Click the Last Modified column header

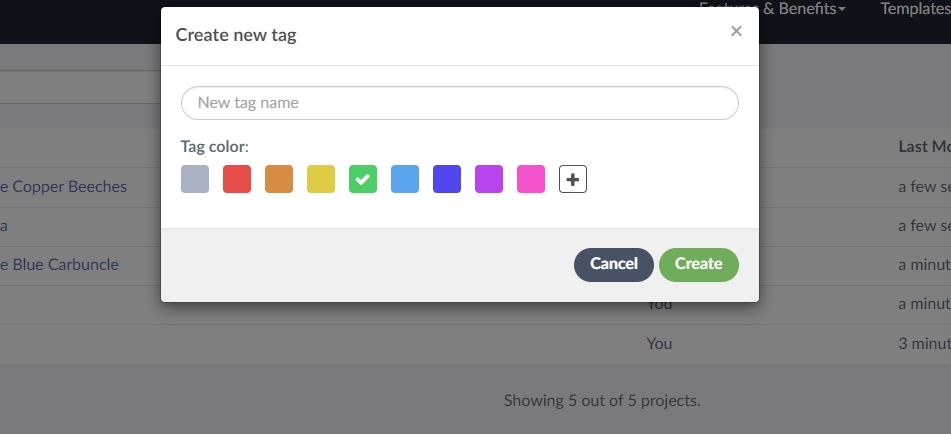pyautogui.click(x=923, y=147)
